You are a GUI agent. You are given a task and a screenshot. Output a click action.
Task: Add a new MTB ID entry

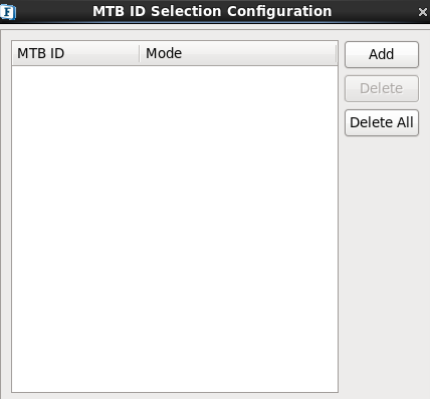point(381,54)
